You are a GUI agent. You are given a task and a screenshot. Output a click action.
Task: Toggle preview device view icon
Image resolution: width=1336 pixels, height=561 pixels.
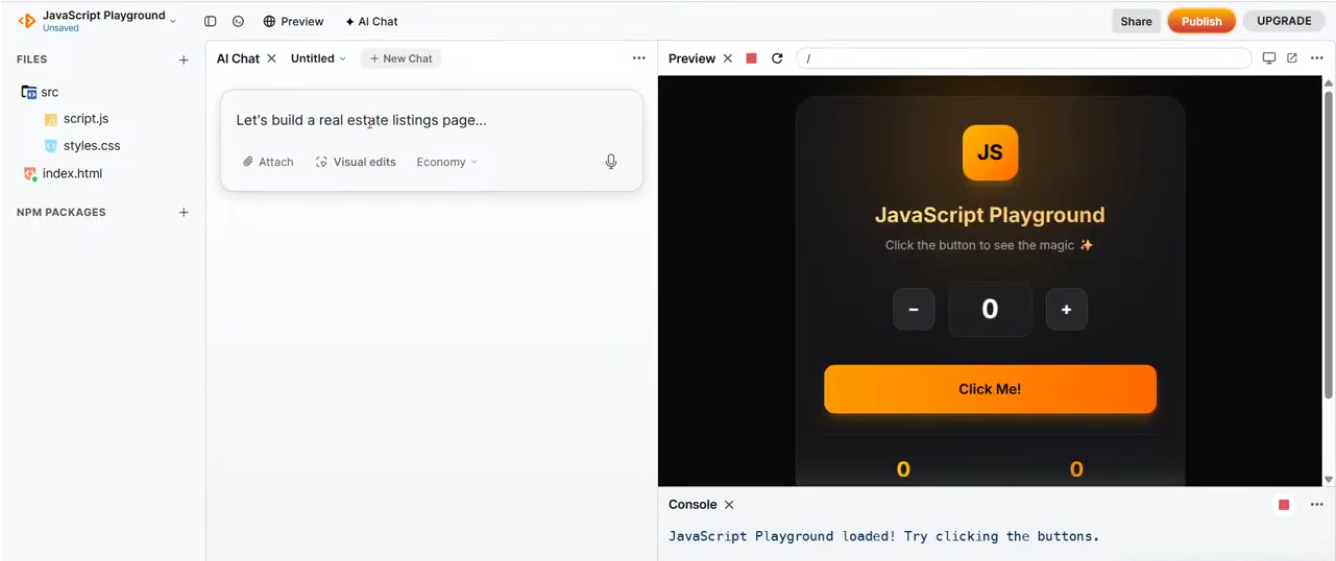(1269, 59)
